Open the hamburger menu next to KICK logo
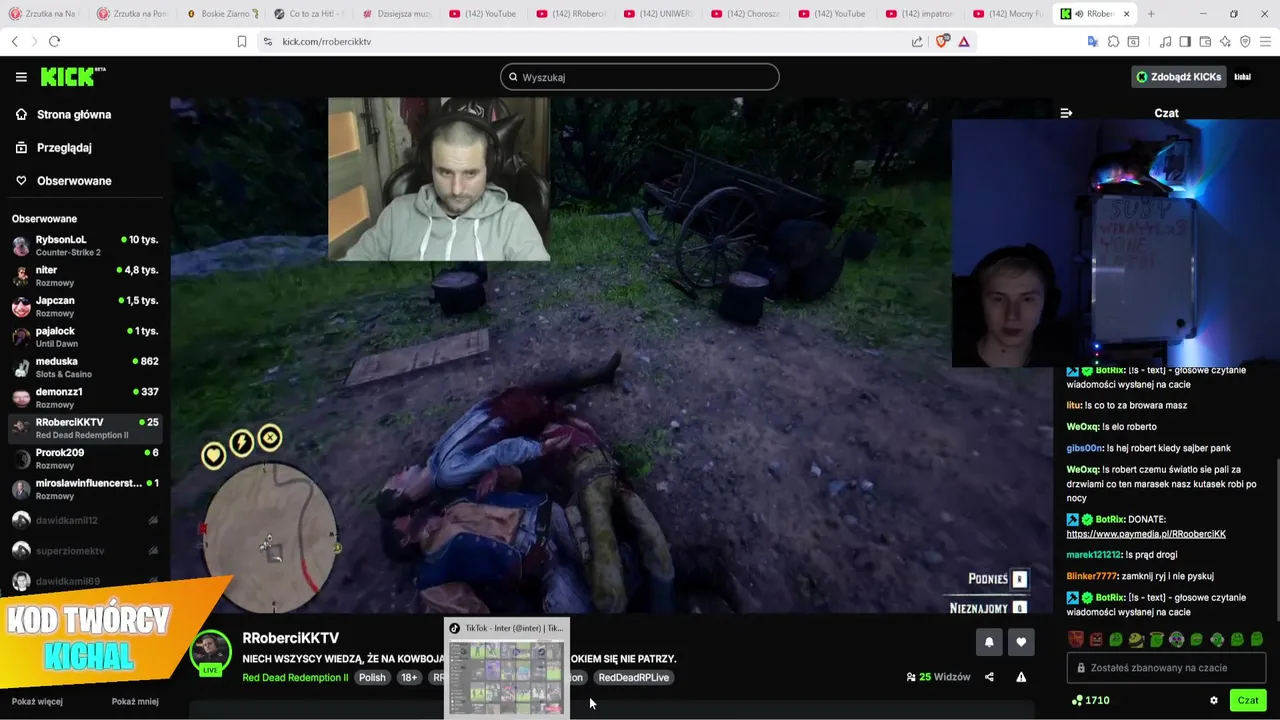Viewport: 1280px width, 720px height. (x=21, y=77)
